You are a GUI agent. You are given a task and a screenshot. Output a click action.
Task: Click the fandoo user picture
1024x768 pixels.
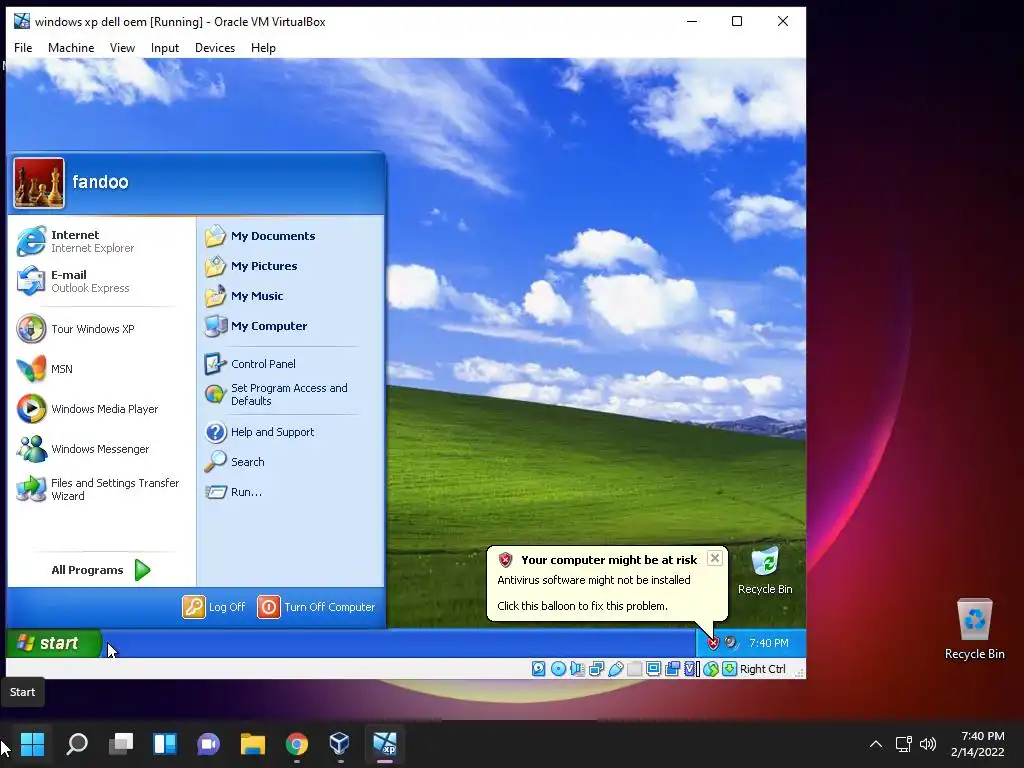39,182
